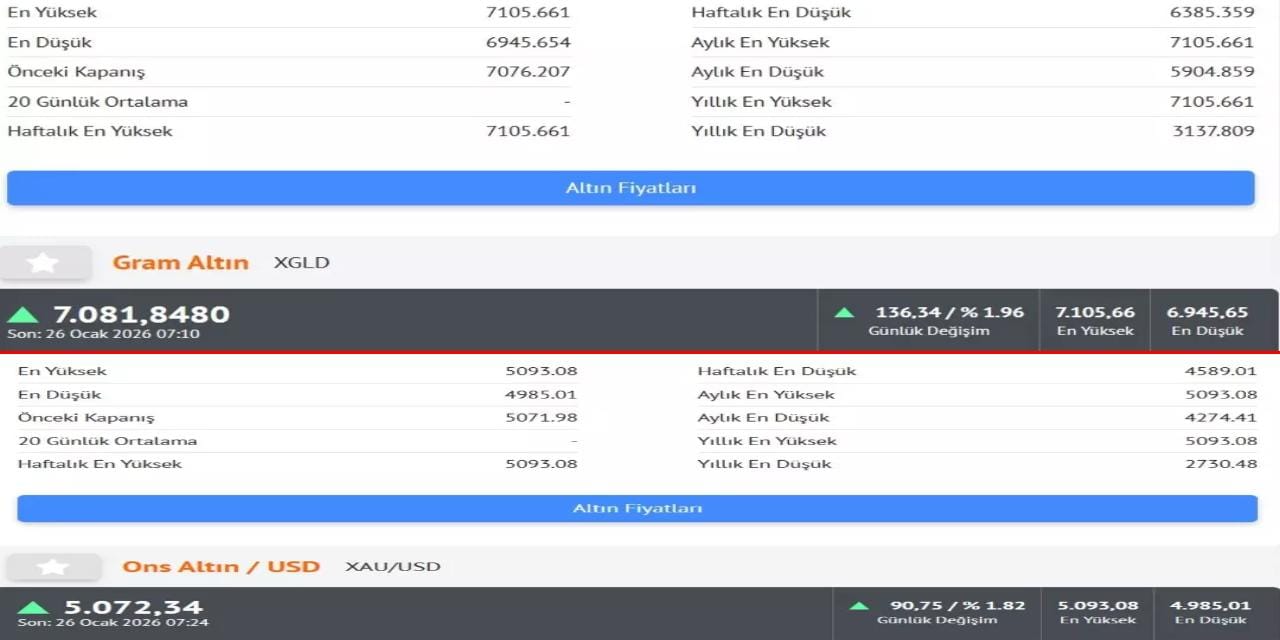The image size is (1280, 640).
Task: Open the Gram Altın heading link
Action: click(180, 263)
